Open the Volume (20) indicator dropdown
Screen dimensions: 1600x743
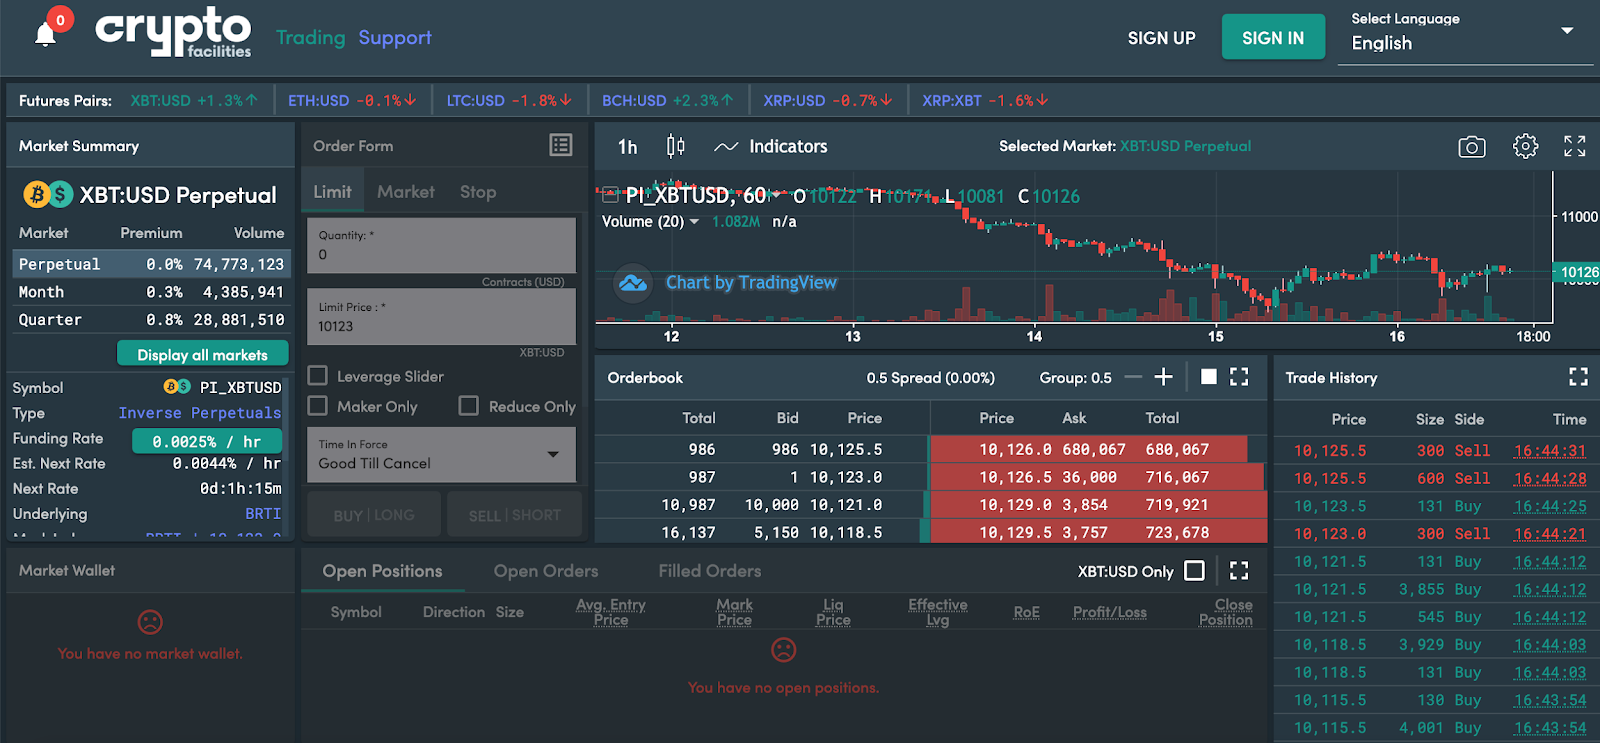pyautogui.click(x=694, y=222)
